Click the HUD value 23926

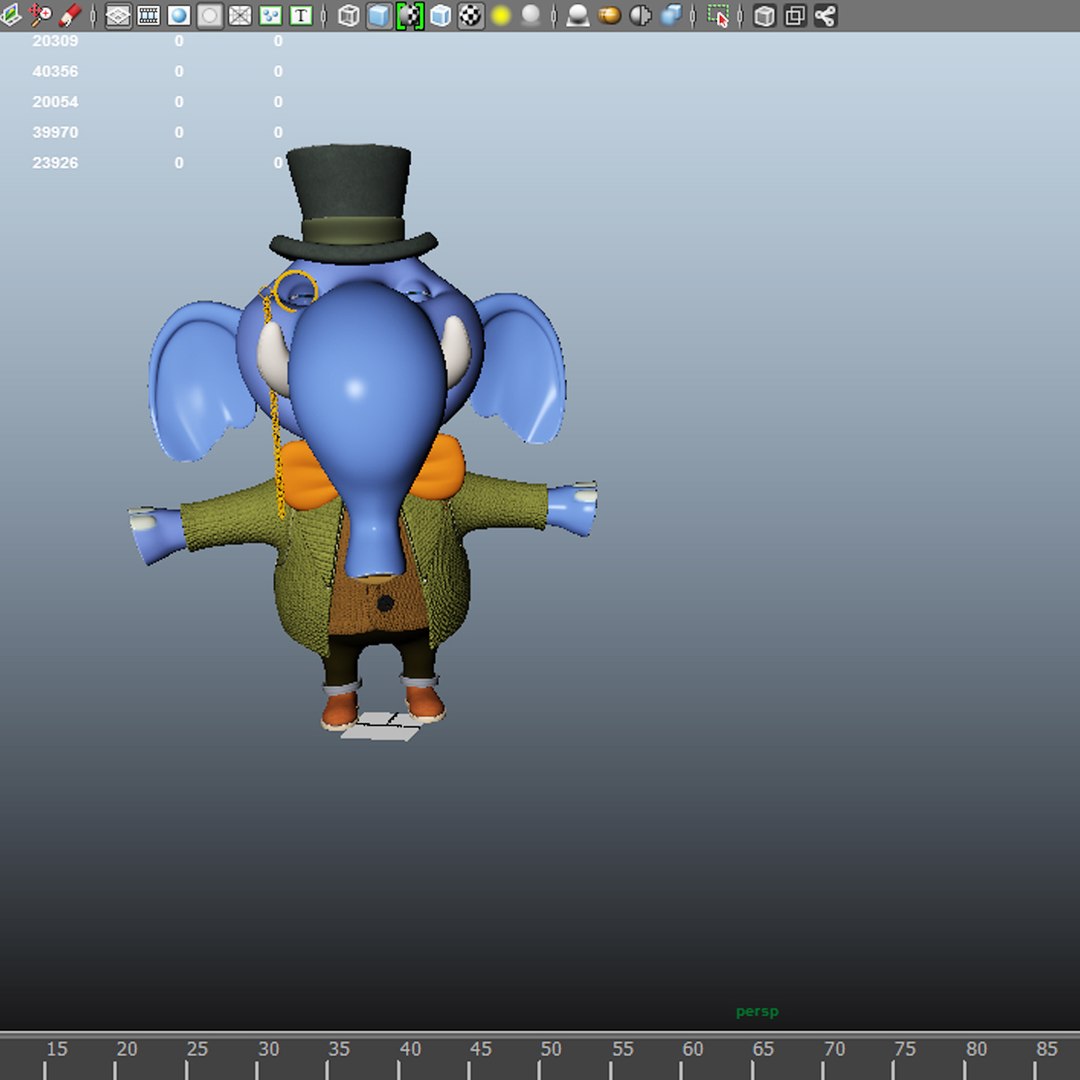point(55,163)
